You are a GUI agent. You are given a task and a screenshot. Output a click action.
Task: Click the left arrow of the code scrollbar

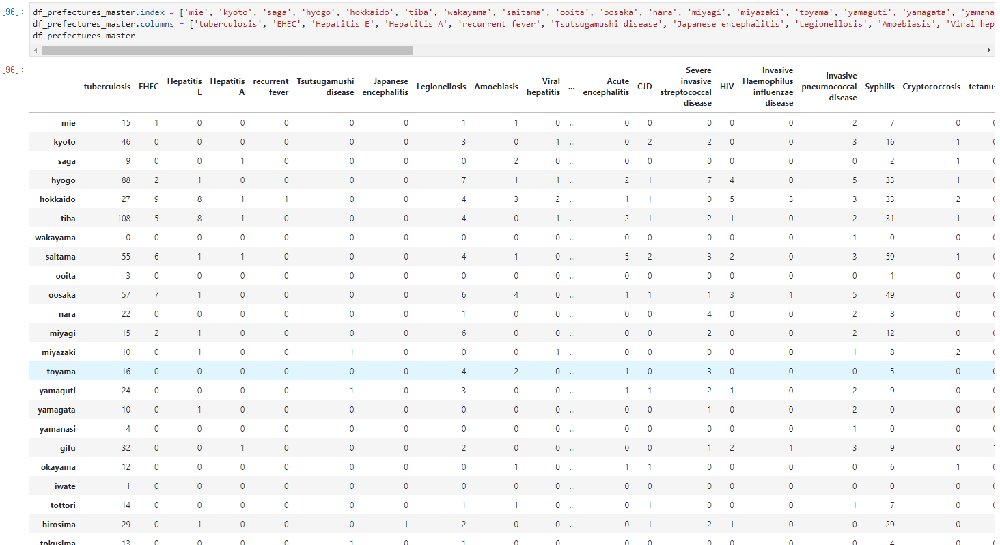37,49
